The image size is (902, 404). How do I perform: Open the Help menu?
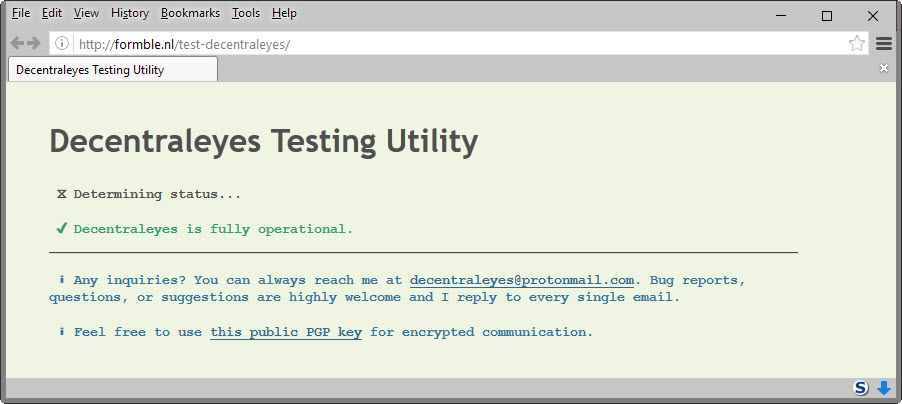click(x=284, y=13)
